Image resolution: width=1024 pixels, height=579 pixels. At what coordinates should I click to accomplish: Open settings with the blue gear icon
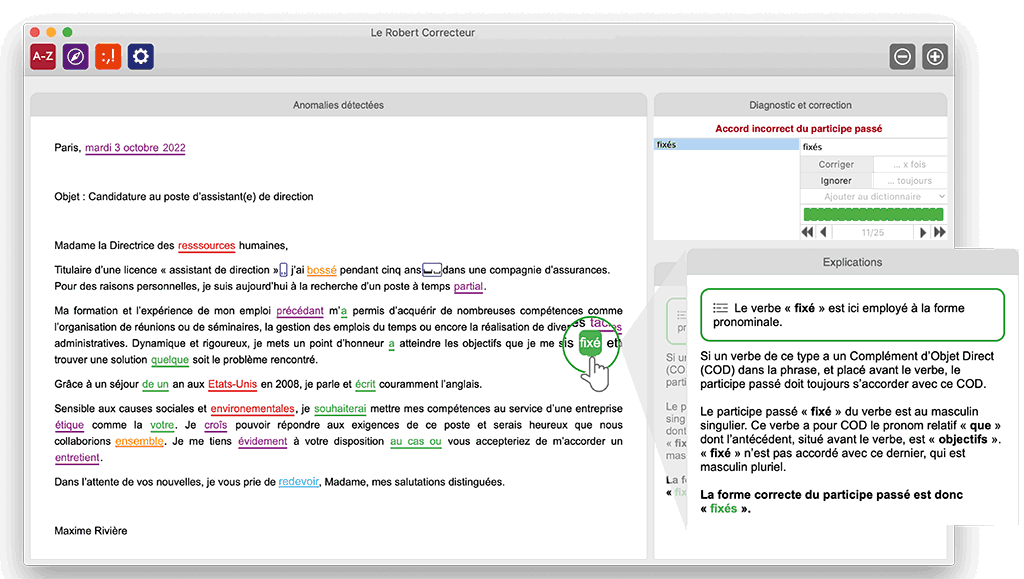pyautogui.click(x=141, y=57)
